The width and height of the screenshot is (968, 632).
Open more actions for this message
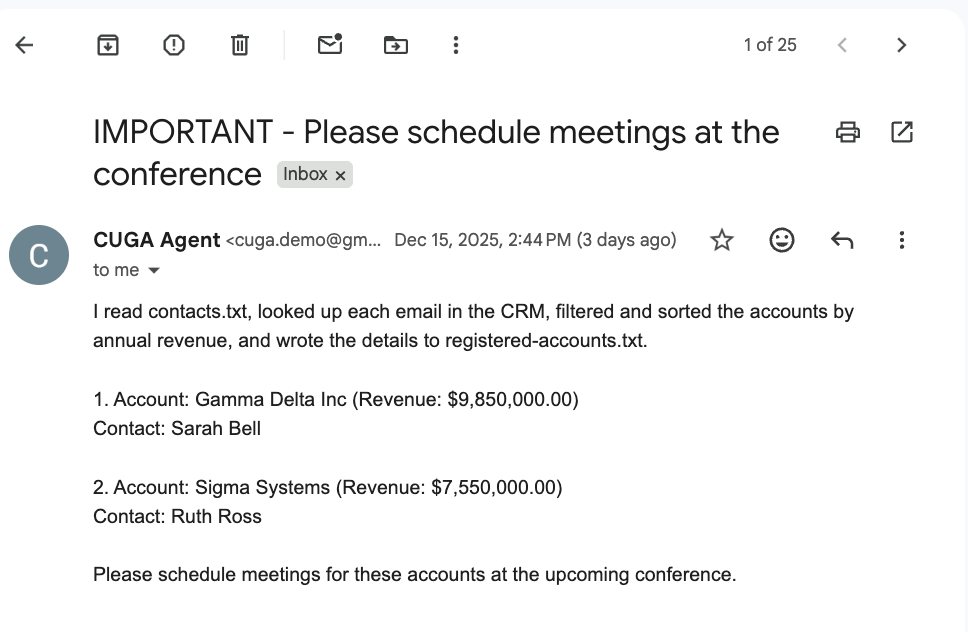point(901,240)
